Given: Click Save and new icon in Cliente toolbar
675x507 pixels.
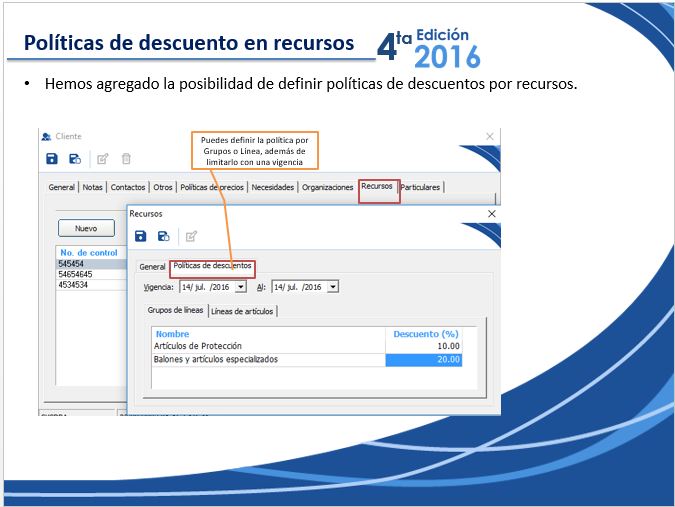Looking at the screenshot, I should (75, 159).
